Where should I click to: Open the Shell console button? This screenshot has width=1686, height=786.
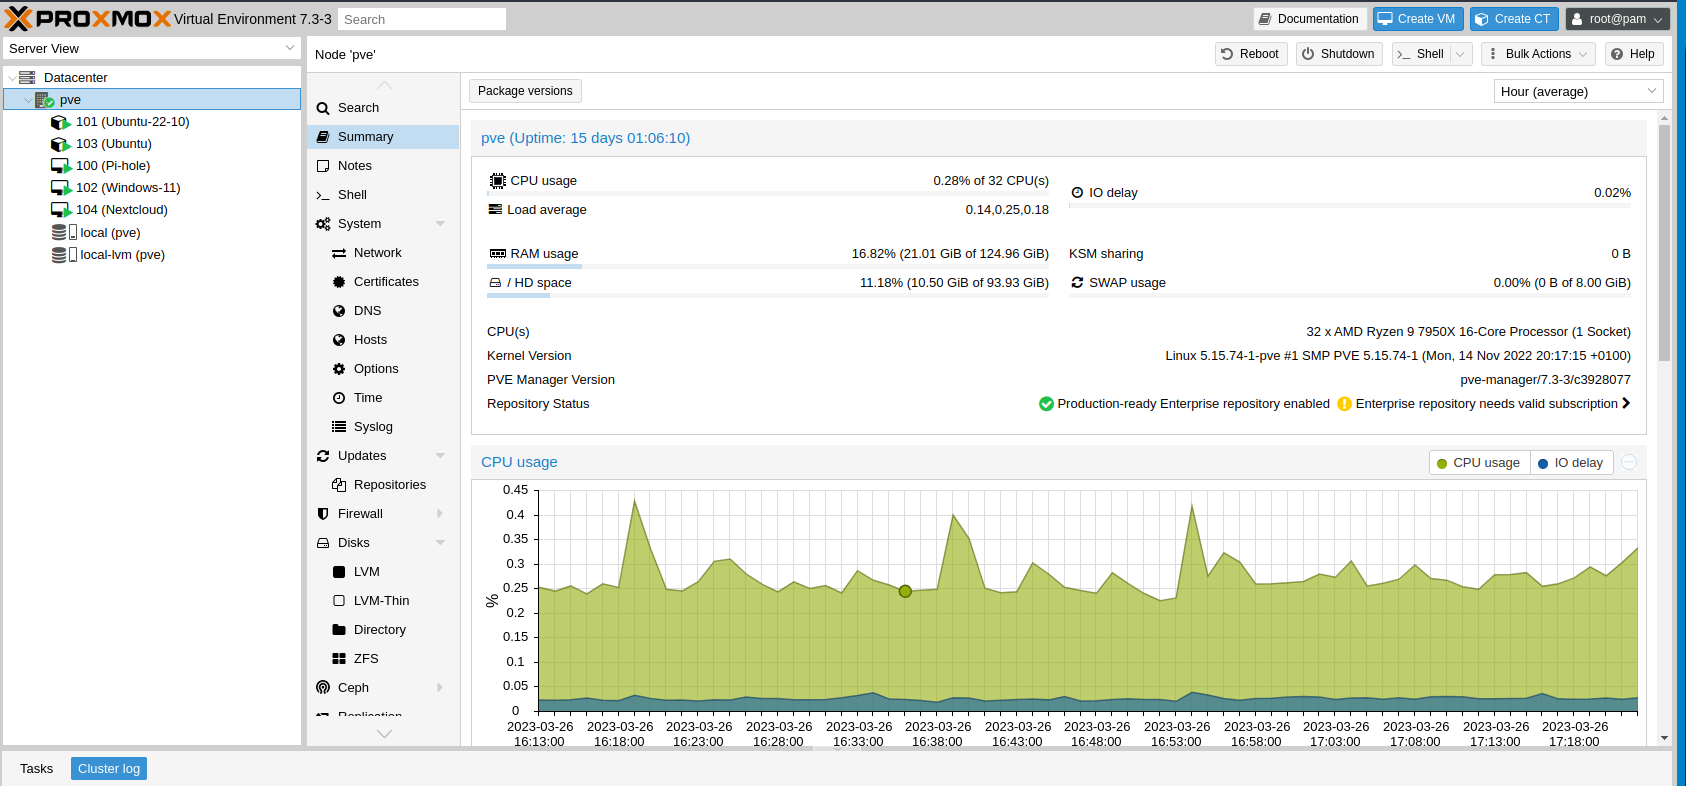(1421, 54)
